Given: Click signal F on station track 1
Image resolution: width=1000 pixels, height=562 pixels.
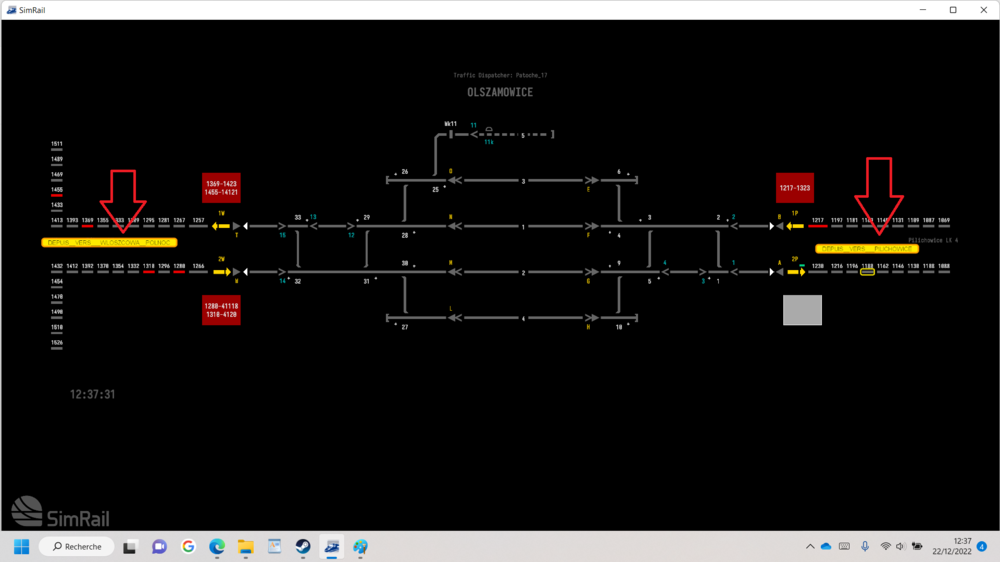Looking at the screenshot, I should click(591, 227).
